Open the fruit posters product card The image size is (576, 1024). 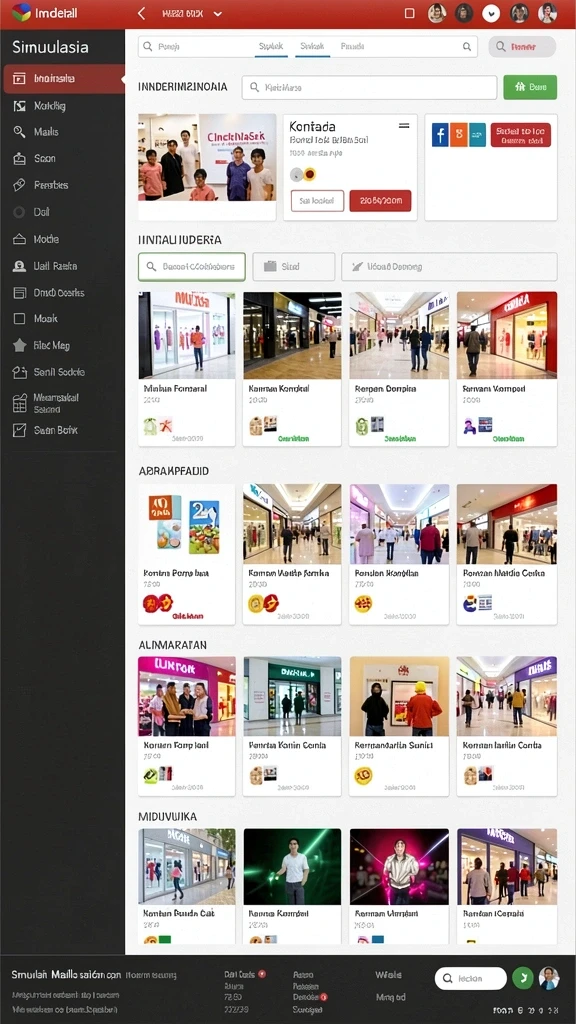(x=187, y=554)
